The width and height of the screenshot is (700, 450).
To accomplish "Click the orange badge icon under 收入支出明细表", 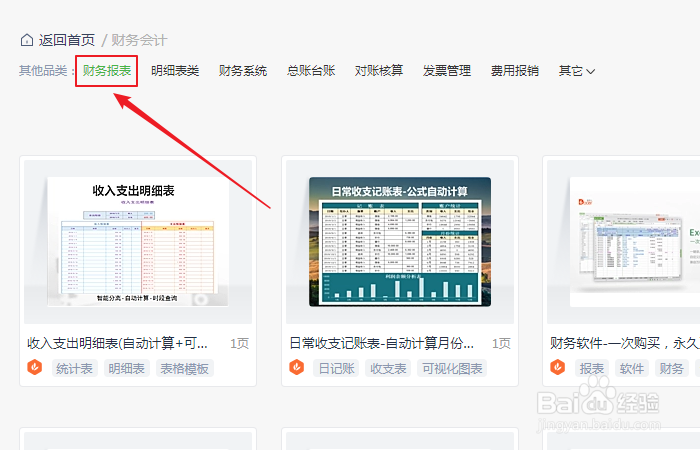I will (x=35, y=368).
